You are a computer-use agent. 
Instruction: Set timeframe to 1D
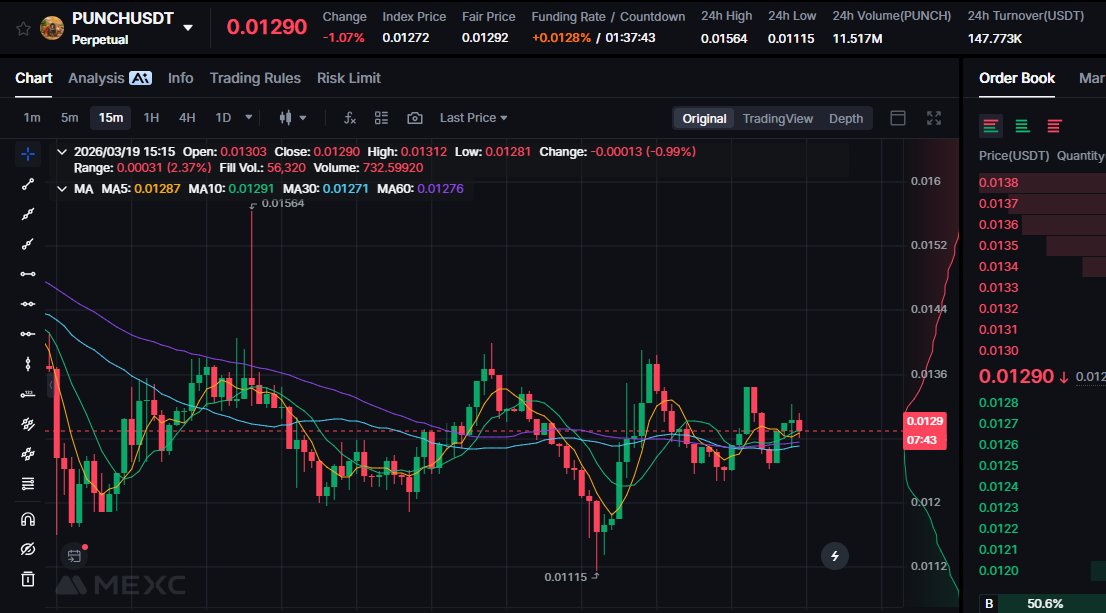click(223, 118)
